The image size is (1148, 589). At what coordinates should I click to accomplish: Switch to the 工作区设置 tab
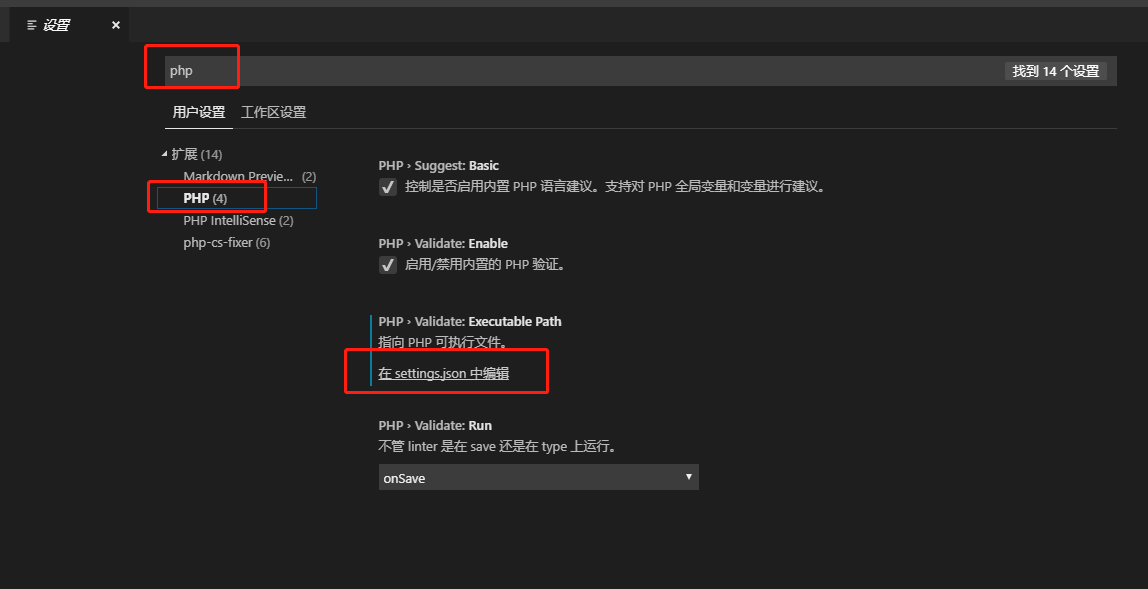(272, 112)
